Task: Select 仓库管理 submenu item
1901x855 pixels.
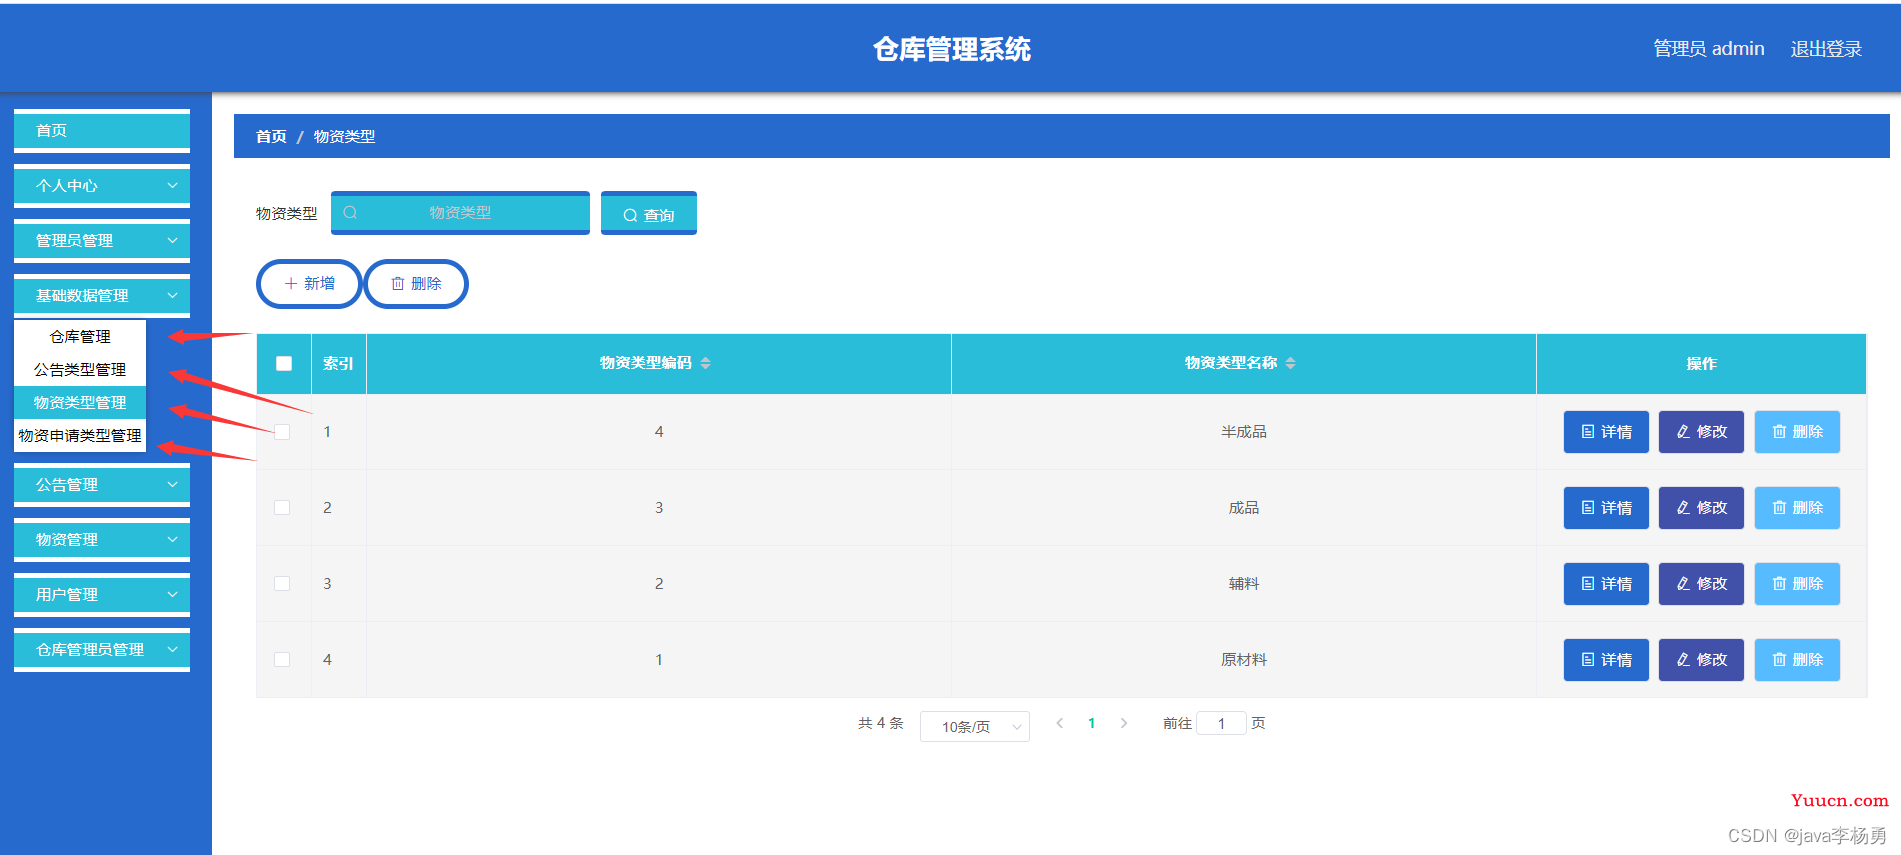Action: pos(80,337)
